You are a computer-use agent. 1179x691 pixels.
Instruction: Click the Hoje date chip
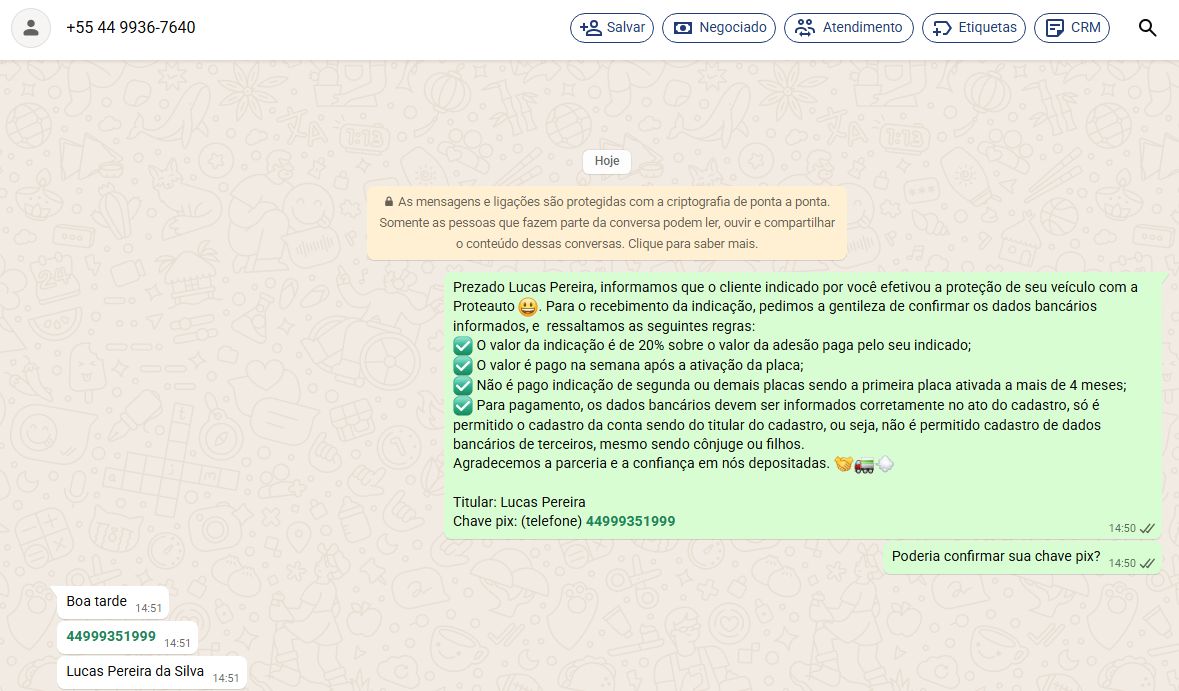(607, 161)
